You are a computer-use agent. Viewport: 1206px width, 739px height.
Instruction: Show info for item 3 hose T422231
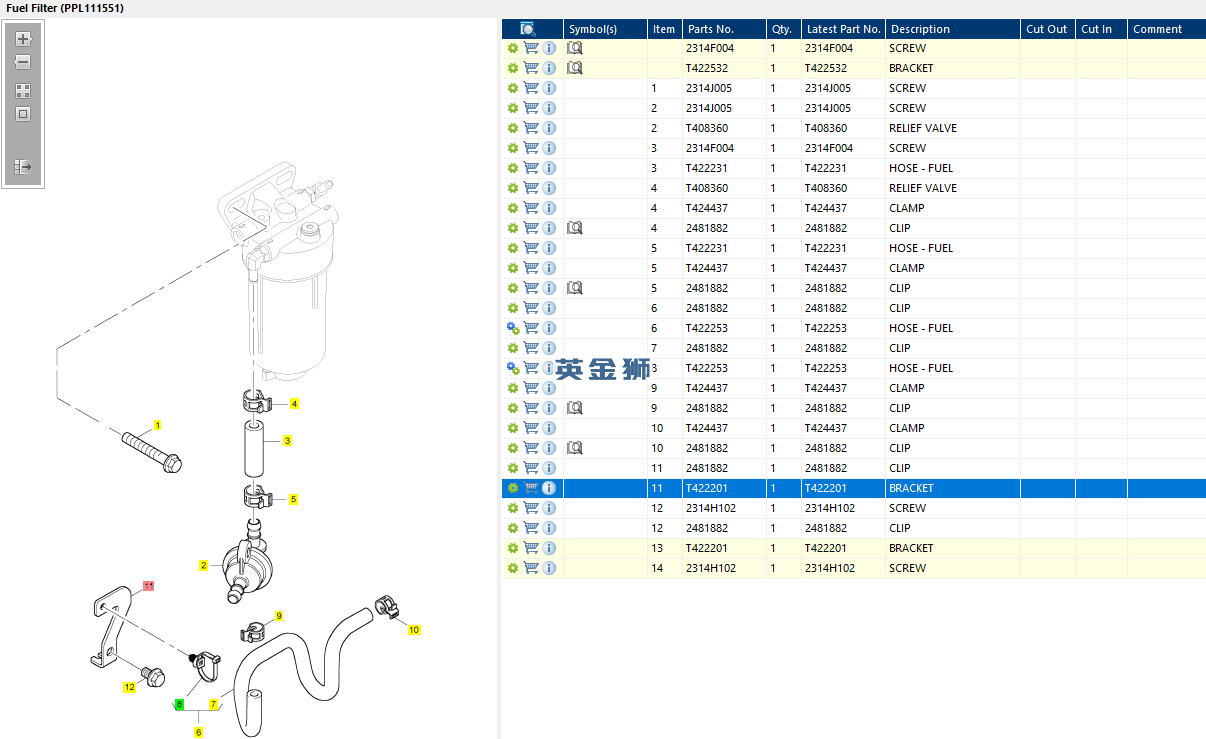(549, 168)
